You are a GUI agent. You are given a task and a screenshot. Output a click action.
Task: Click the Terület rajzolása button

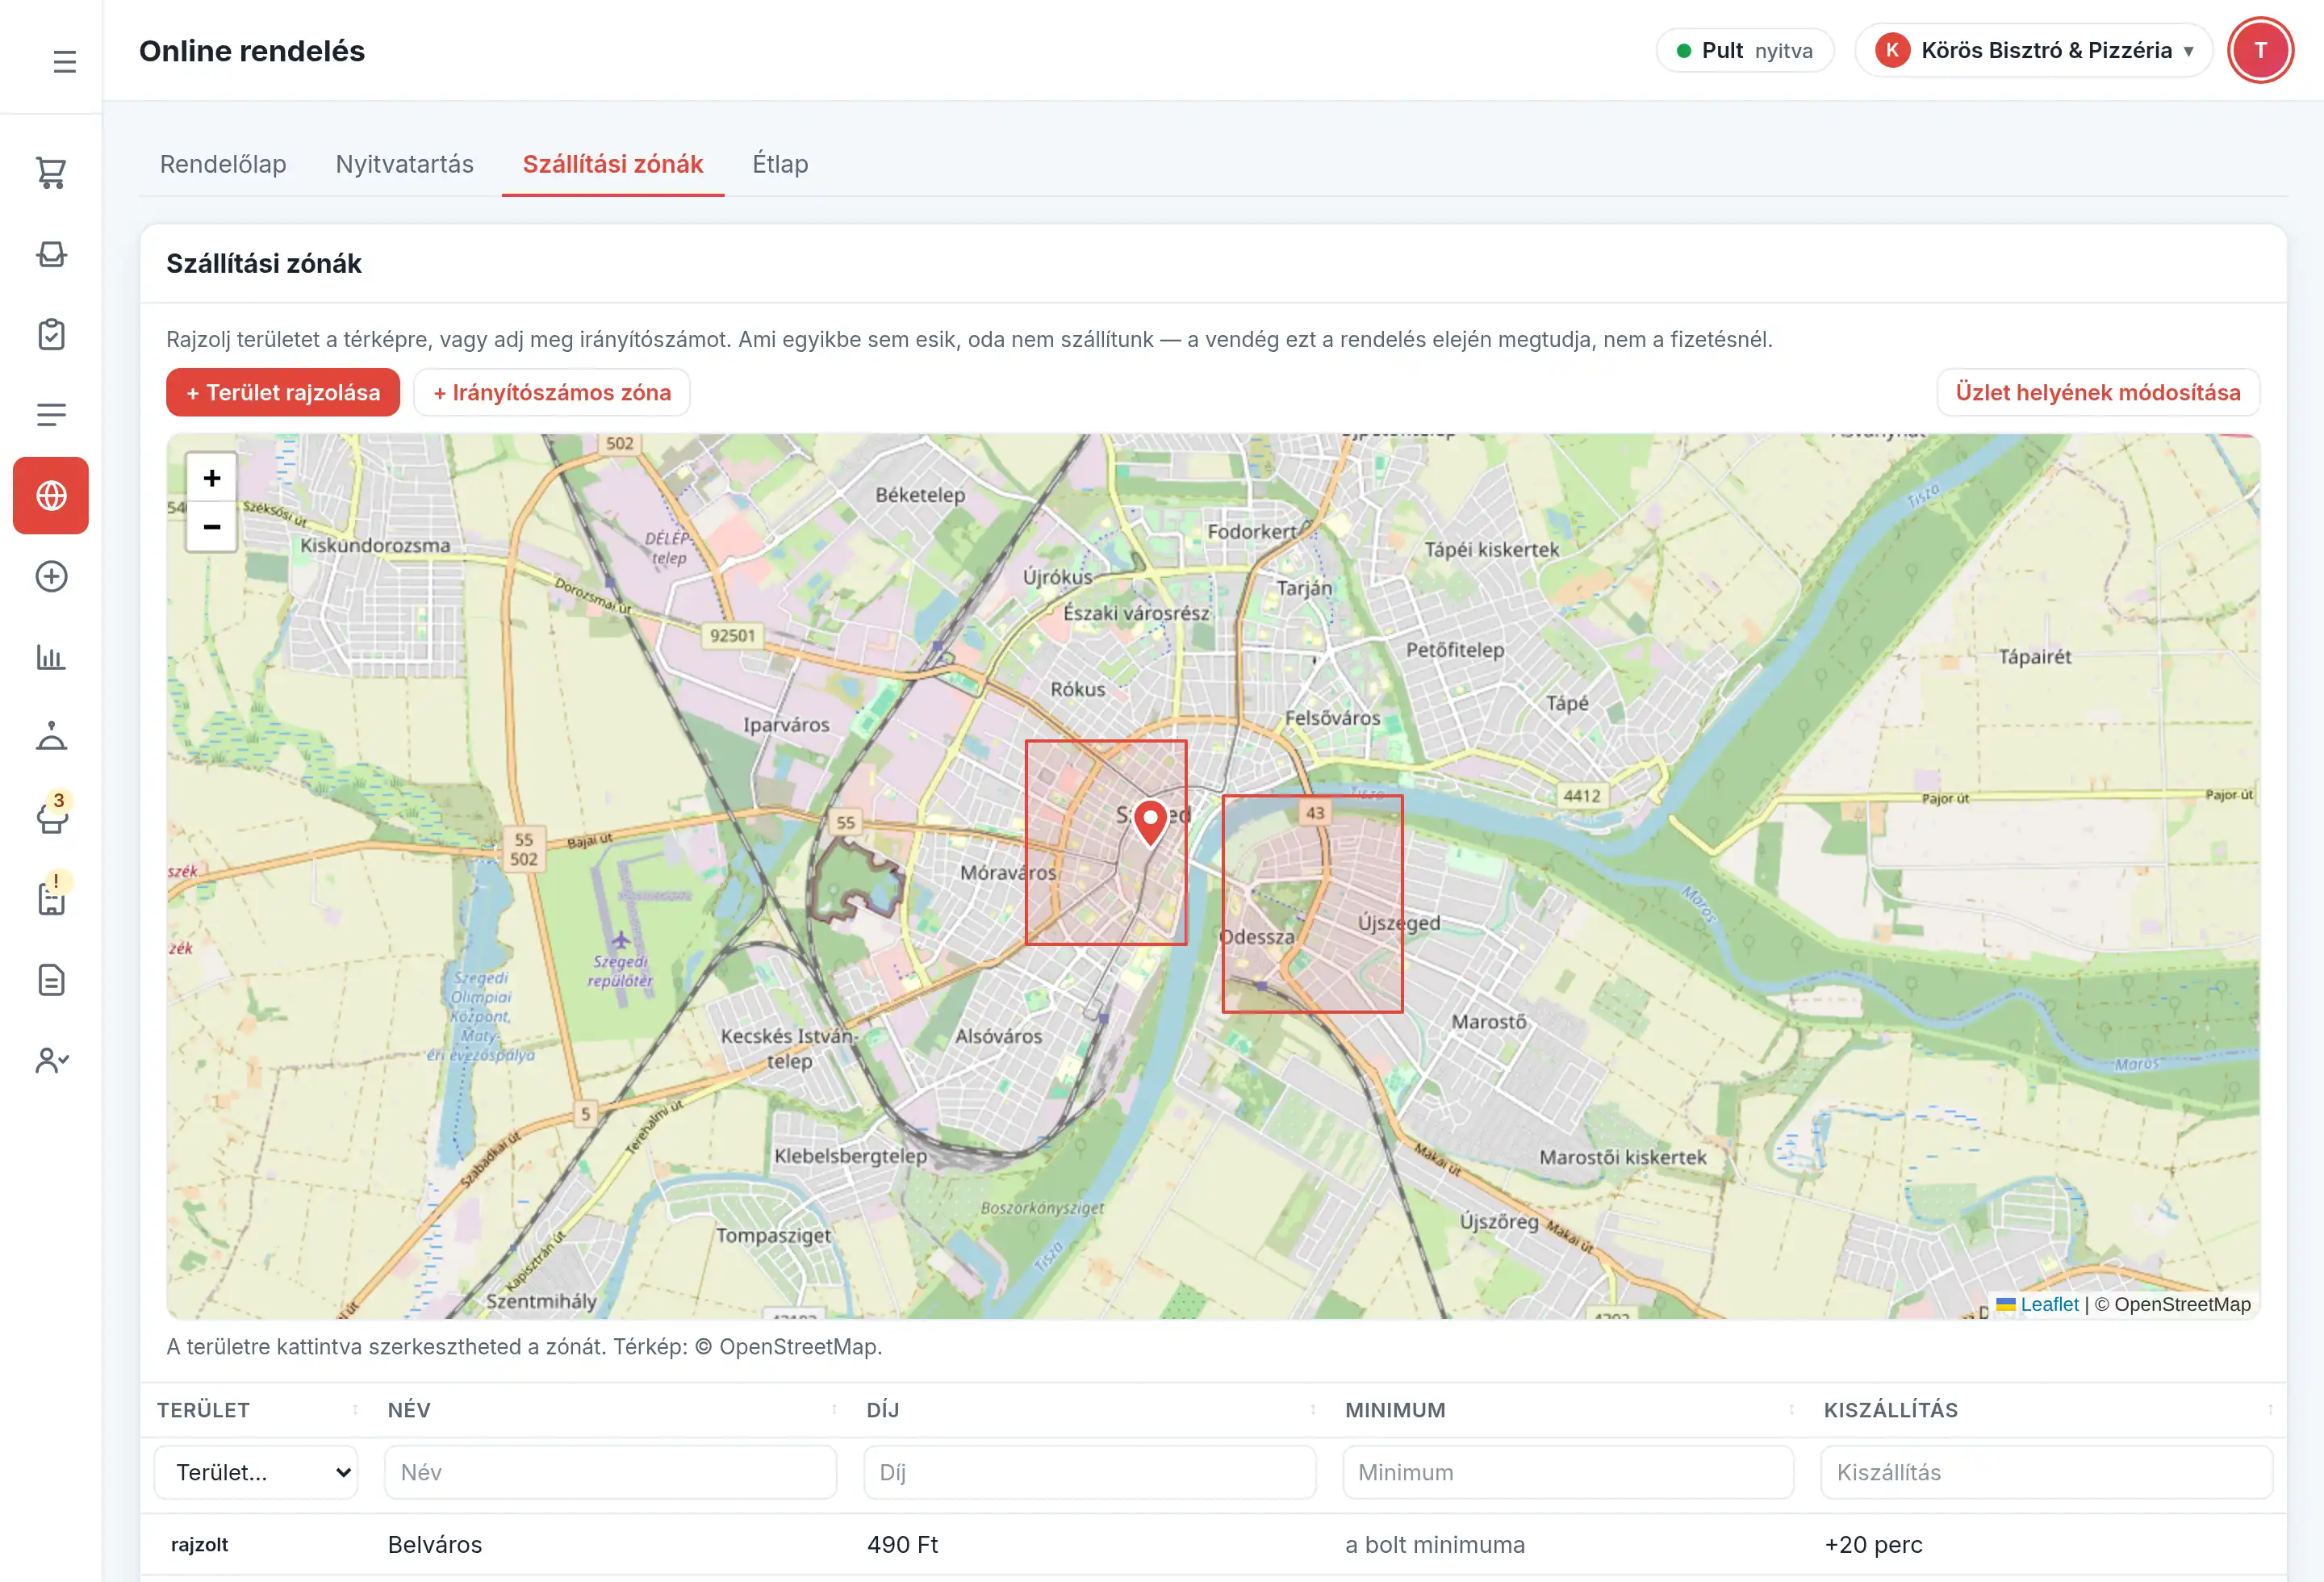[x=283, y=392]
